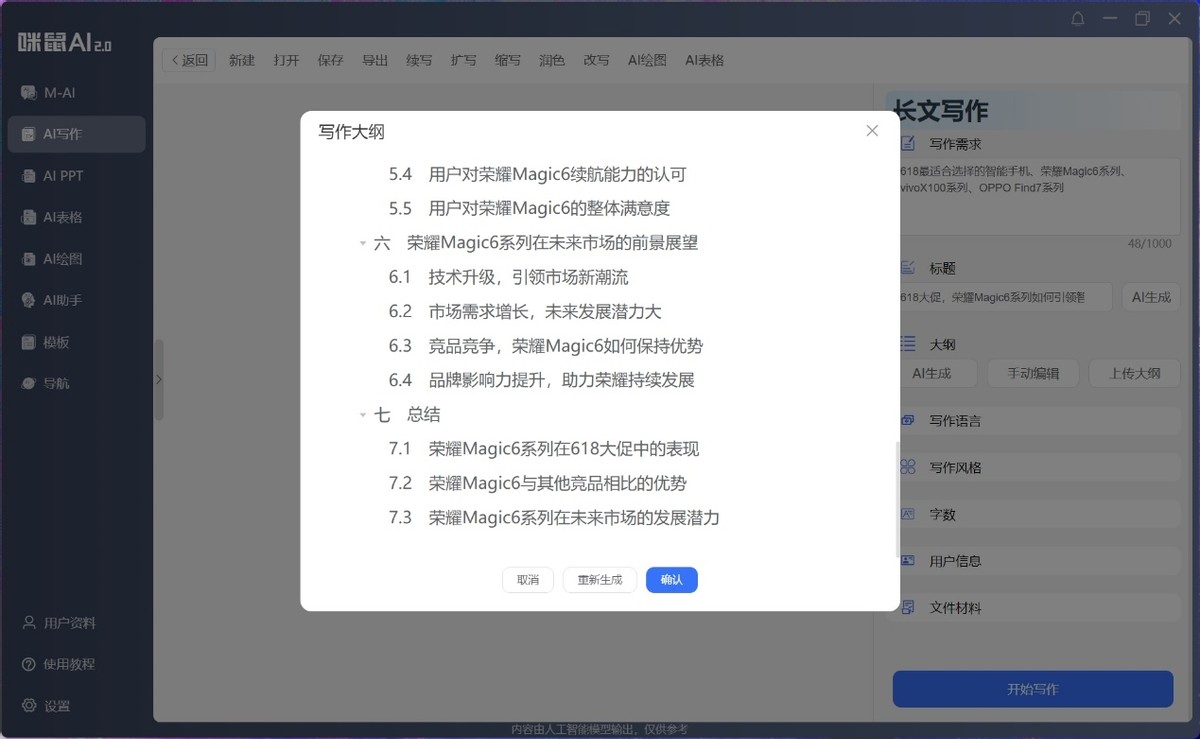Click the 手动编辑 outline button
1200x739 pixels.
pos(1033,374)
